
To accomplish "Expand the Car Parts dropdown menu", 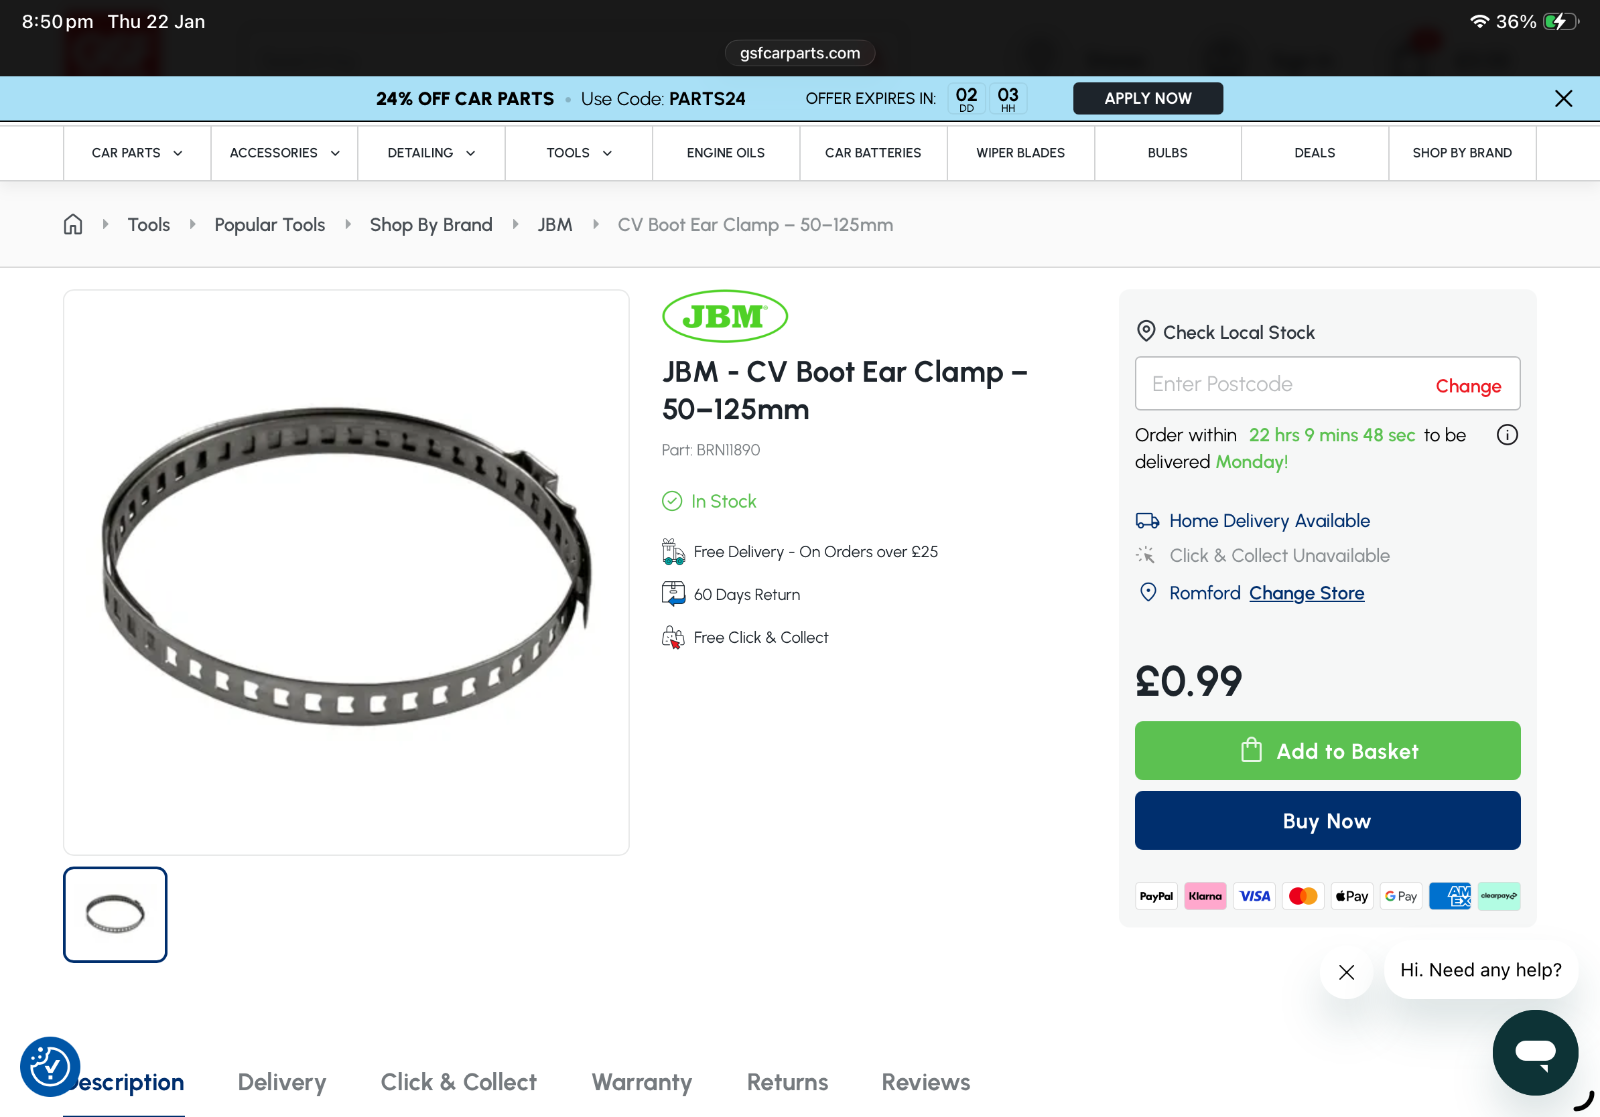I will (x=137, y=153).
